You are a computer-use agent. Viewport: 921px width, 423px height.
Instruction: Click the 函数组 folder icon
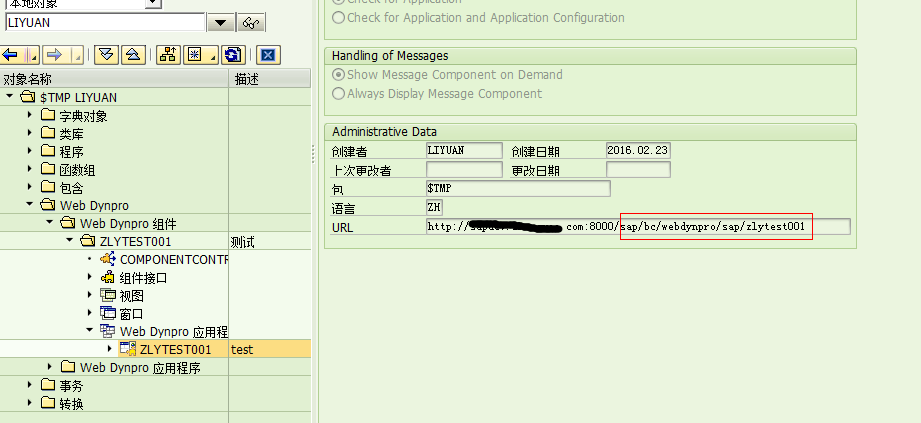(48, 169)
